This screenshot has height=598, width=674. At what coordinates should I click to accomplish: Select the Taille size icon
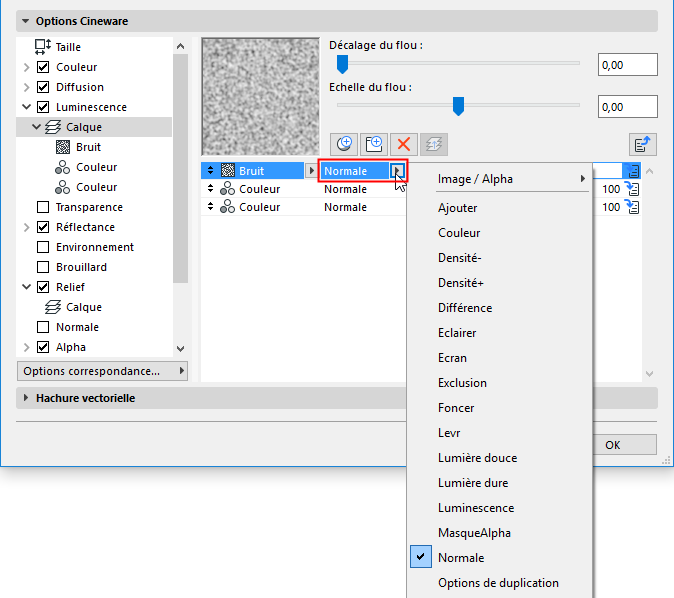43,47
